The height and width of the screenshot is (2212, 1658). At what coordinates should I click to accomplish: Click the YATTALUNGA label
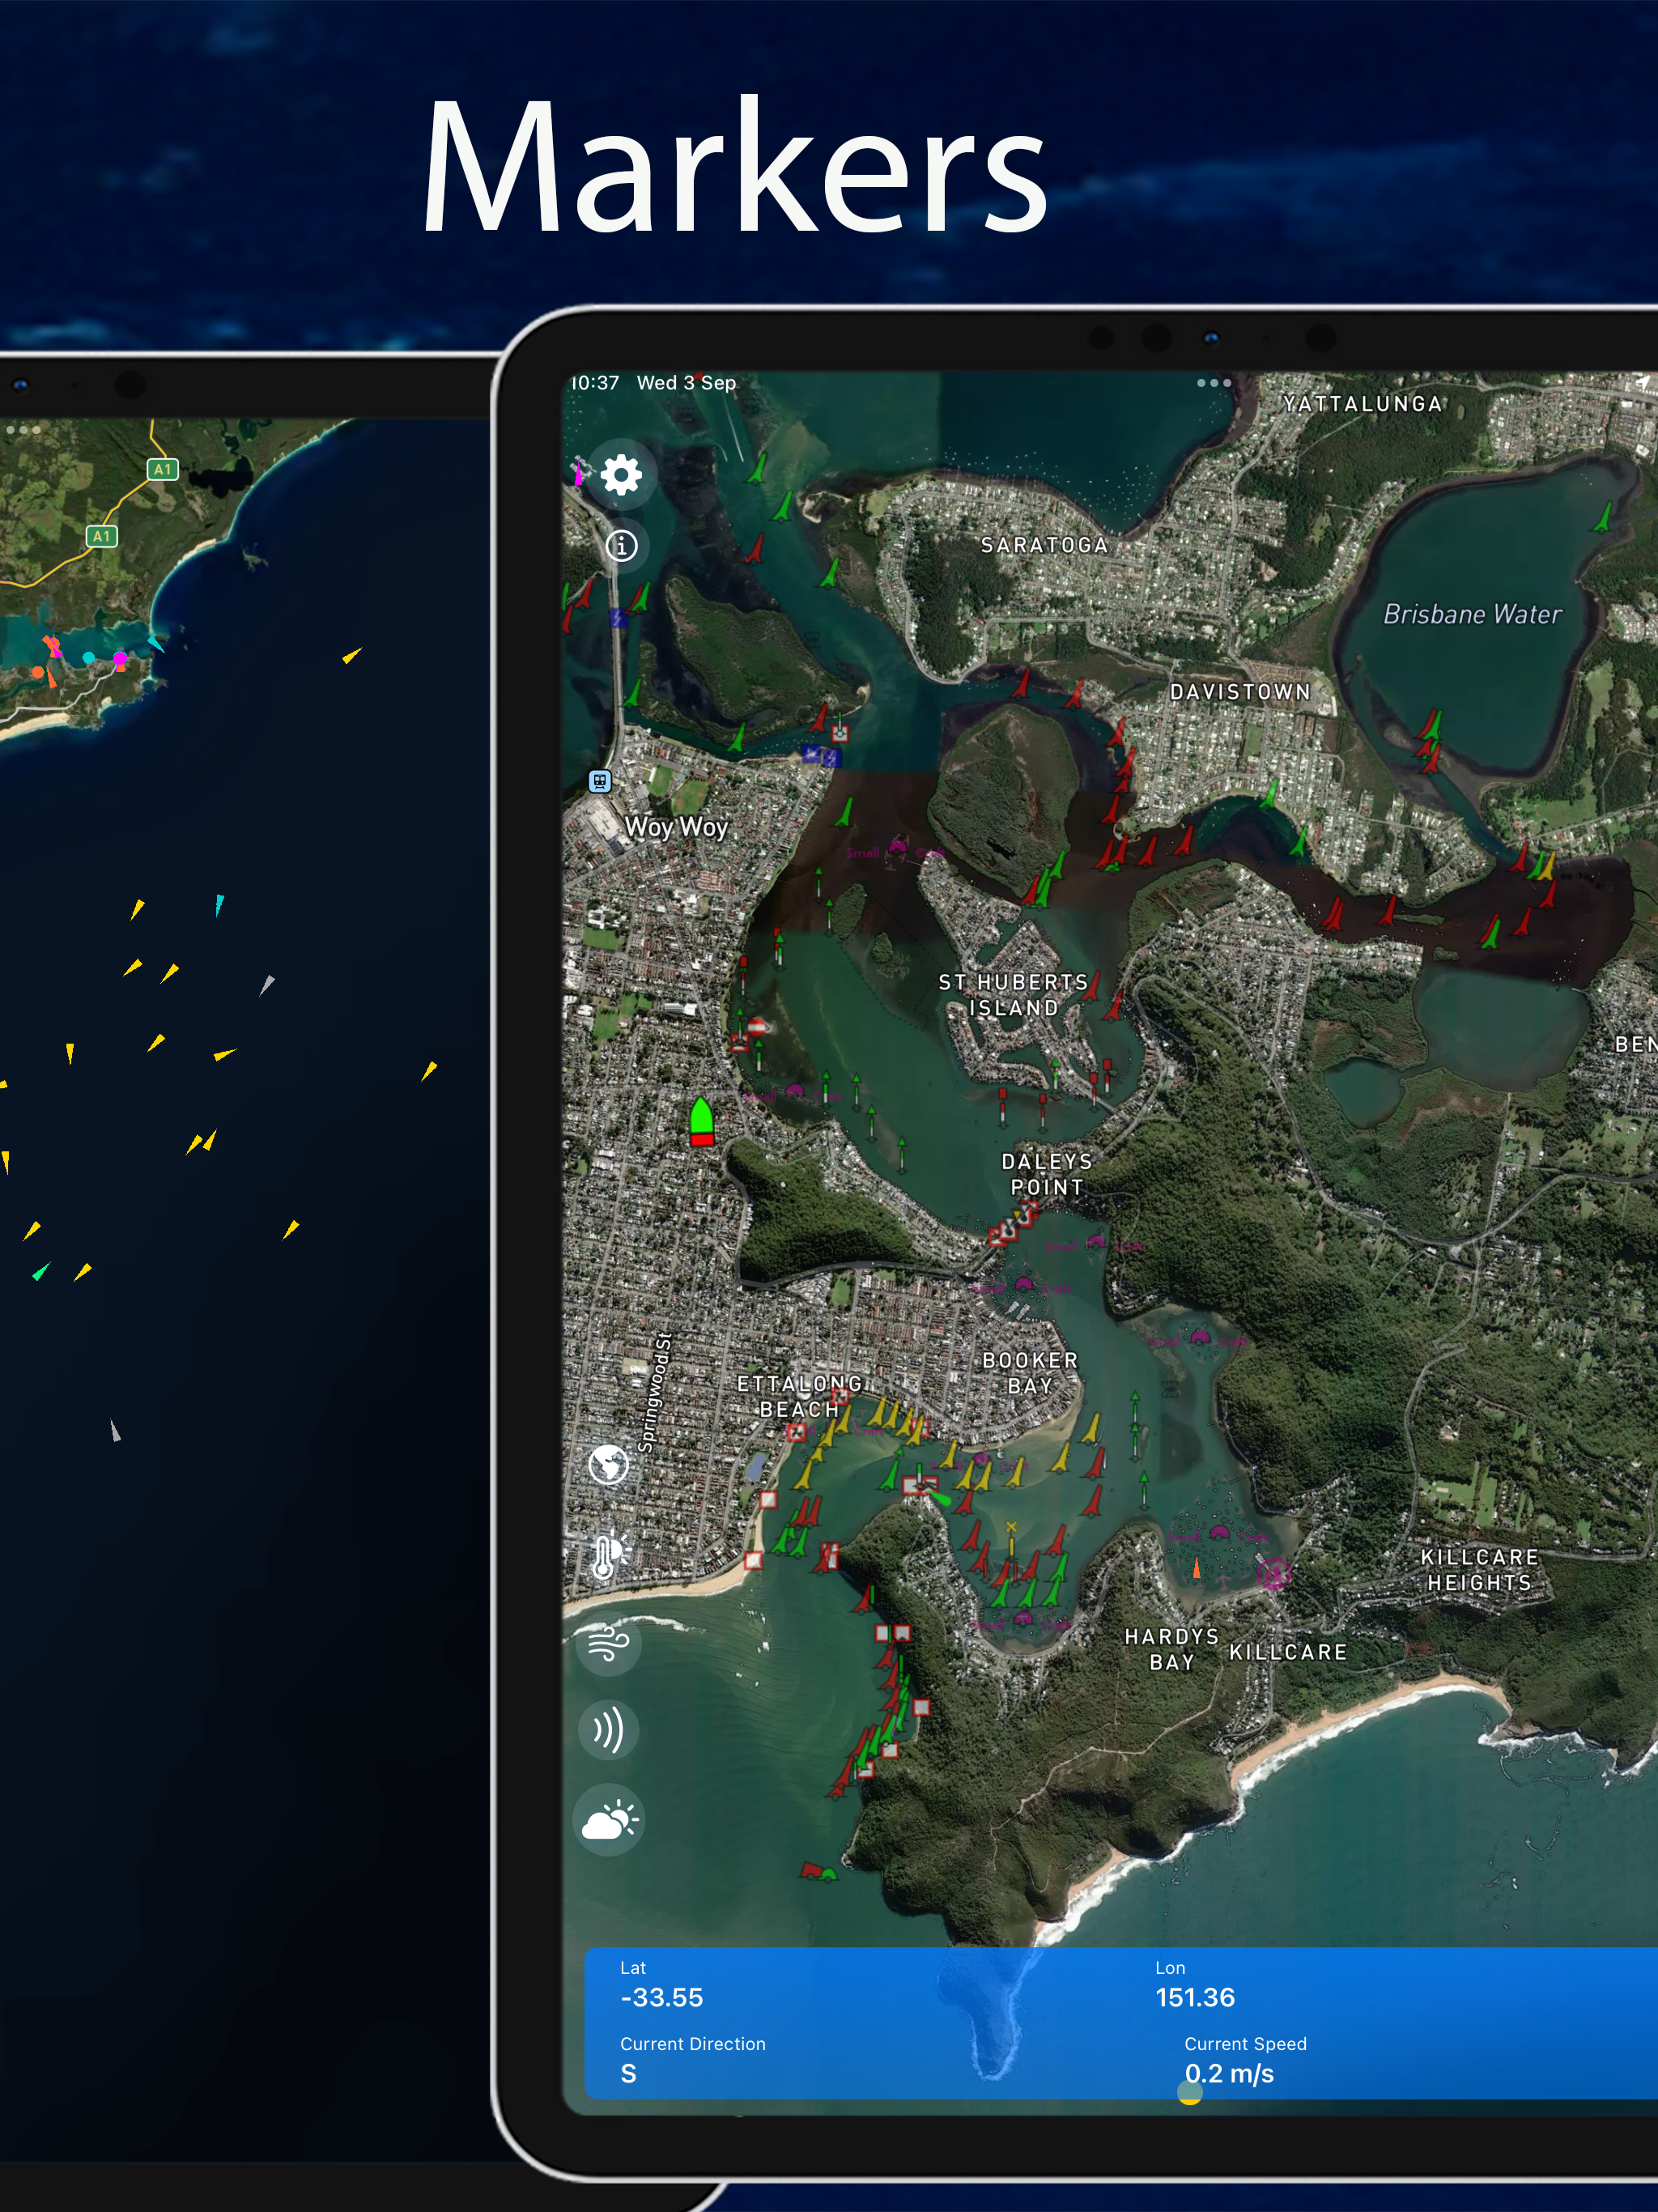(1363, 404)
